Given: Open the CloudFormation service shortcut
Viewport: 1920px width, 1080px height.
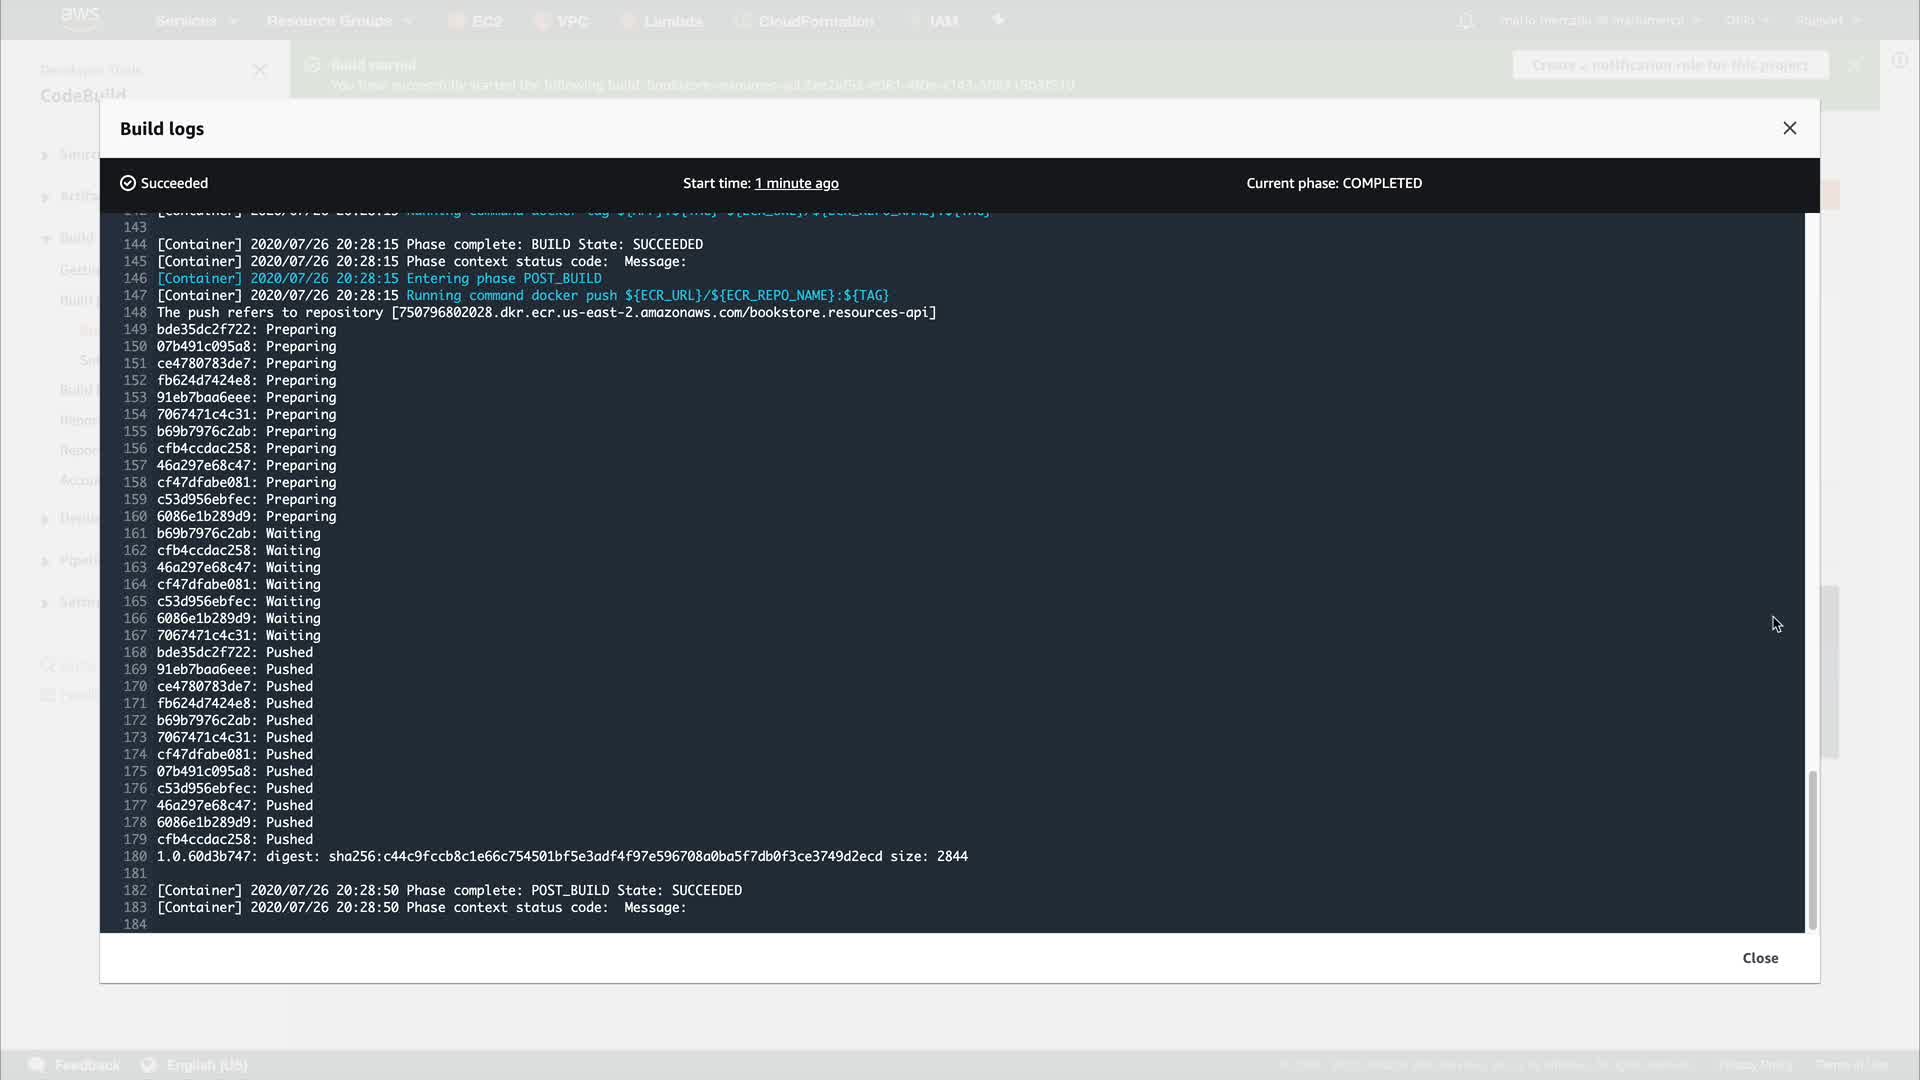Looking at the screenshot, I should [x=815, y=21].
